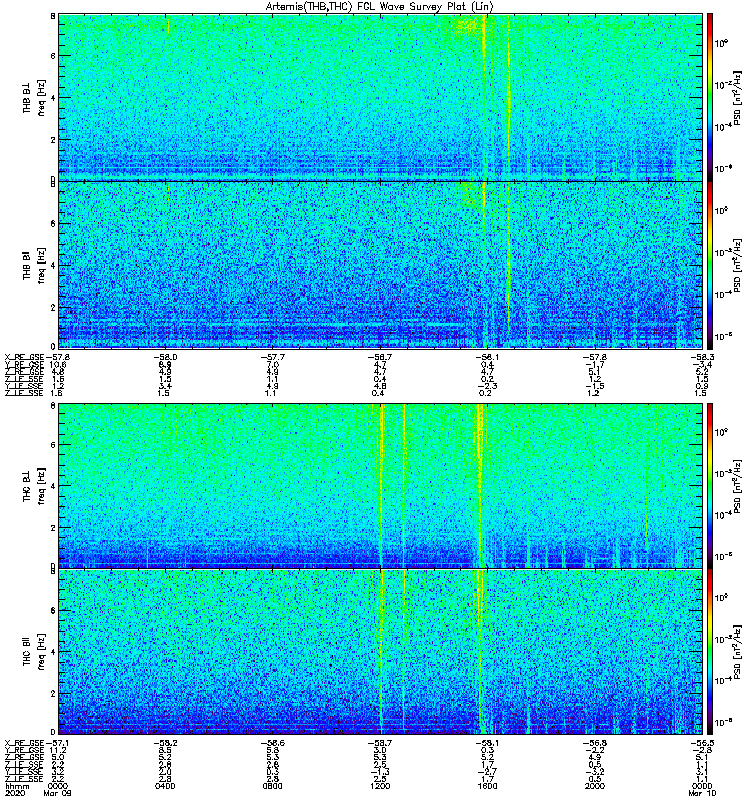Click the '1600' time tick label
Screen dimensions: 750x800
[x=487, y=786]
